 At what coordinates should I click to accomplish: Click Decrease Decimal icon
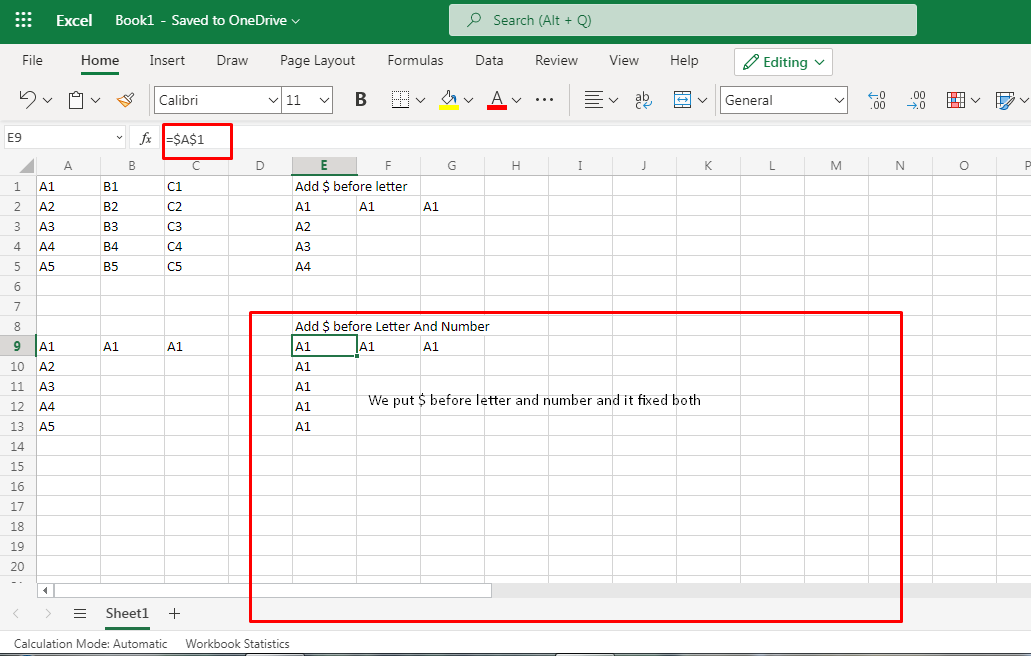(877, 100)
